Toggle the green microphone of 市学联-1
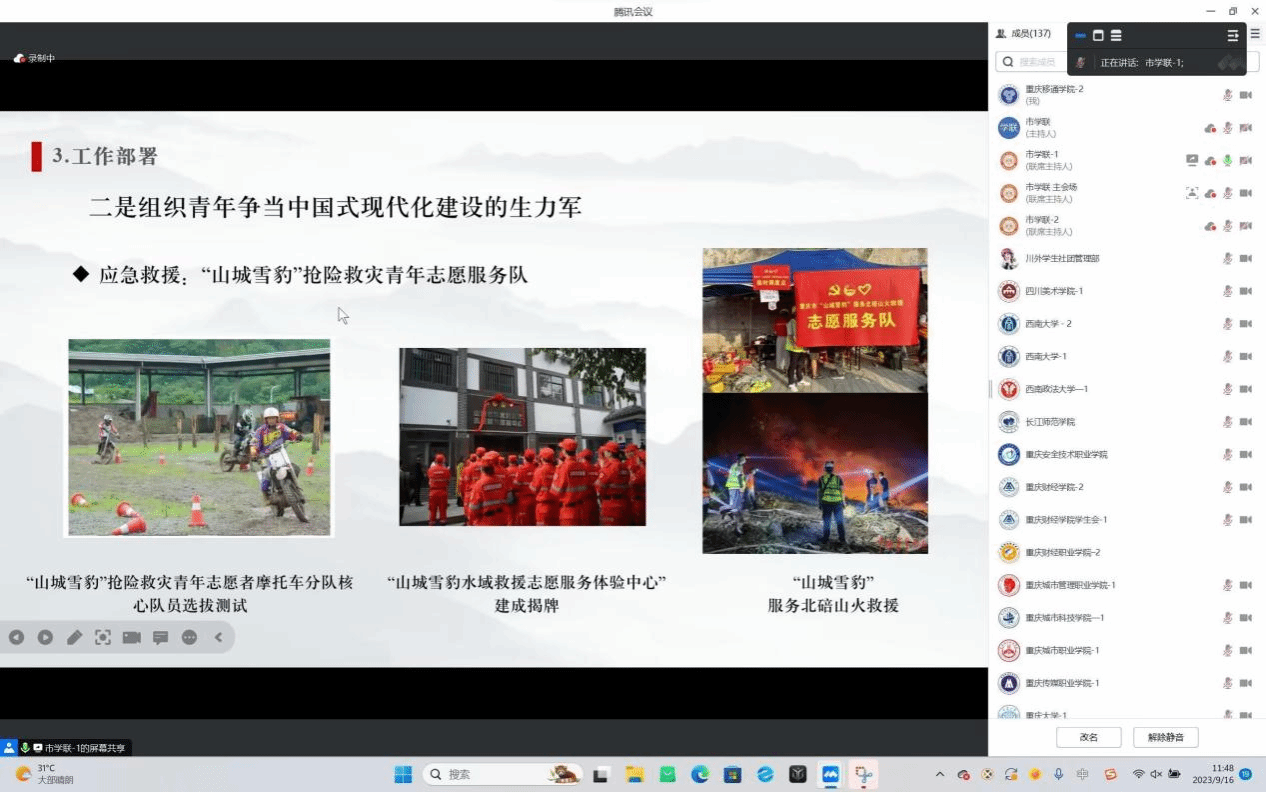This screenshot has height=792, width=1266. click(x=1227, y=160)
